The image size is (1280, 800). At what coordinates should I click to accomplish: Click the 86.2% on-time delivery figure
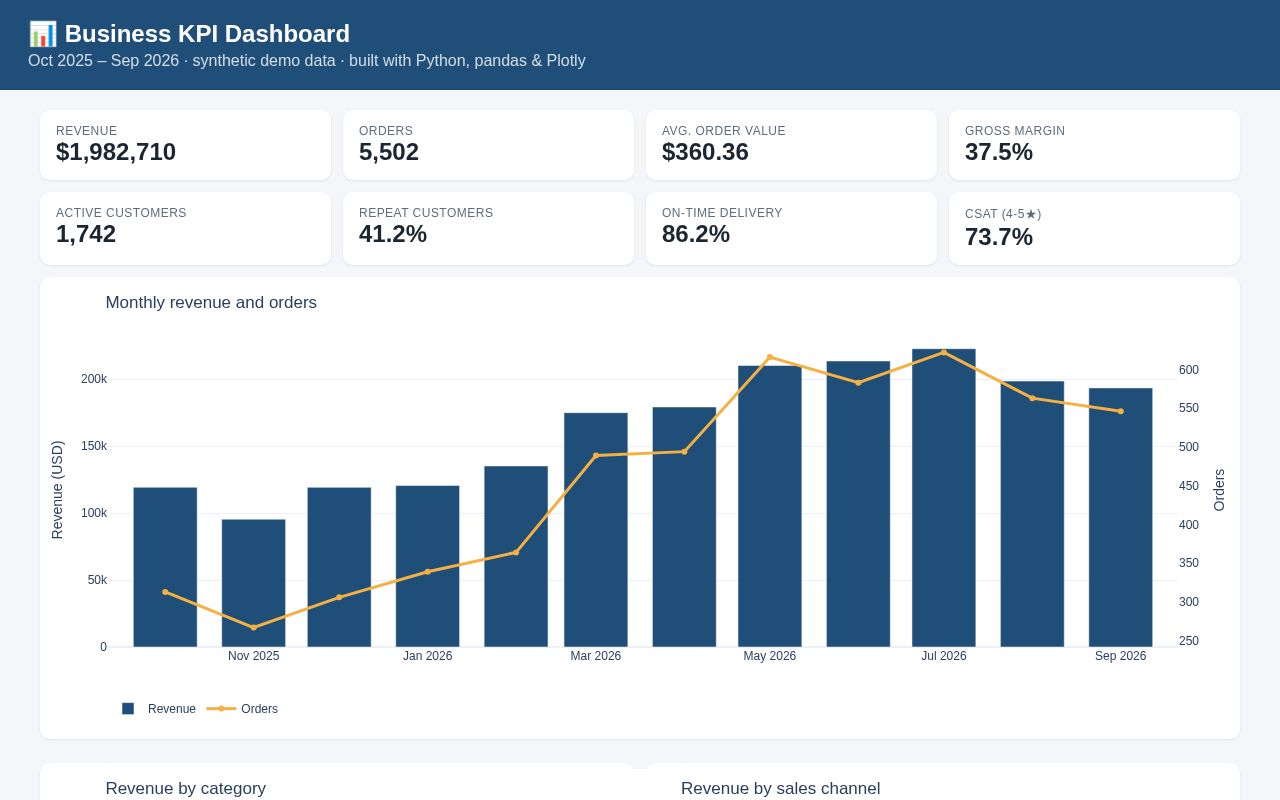click(x=696, y=234)
